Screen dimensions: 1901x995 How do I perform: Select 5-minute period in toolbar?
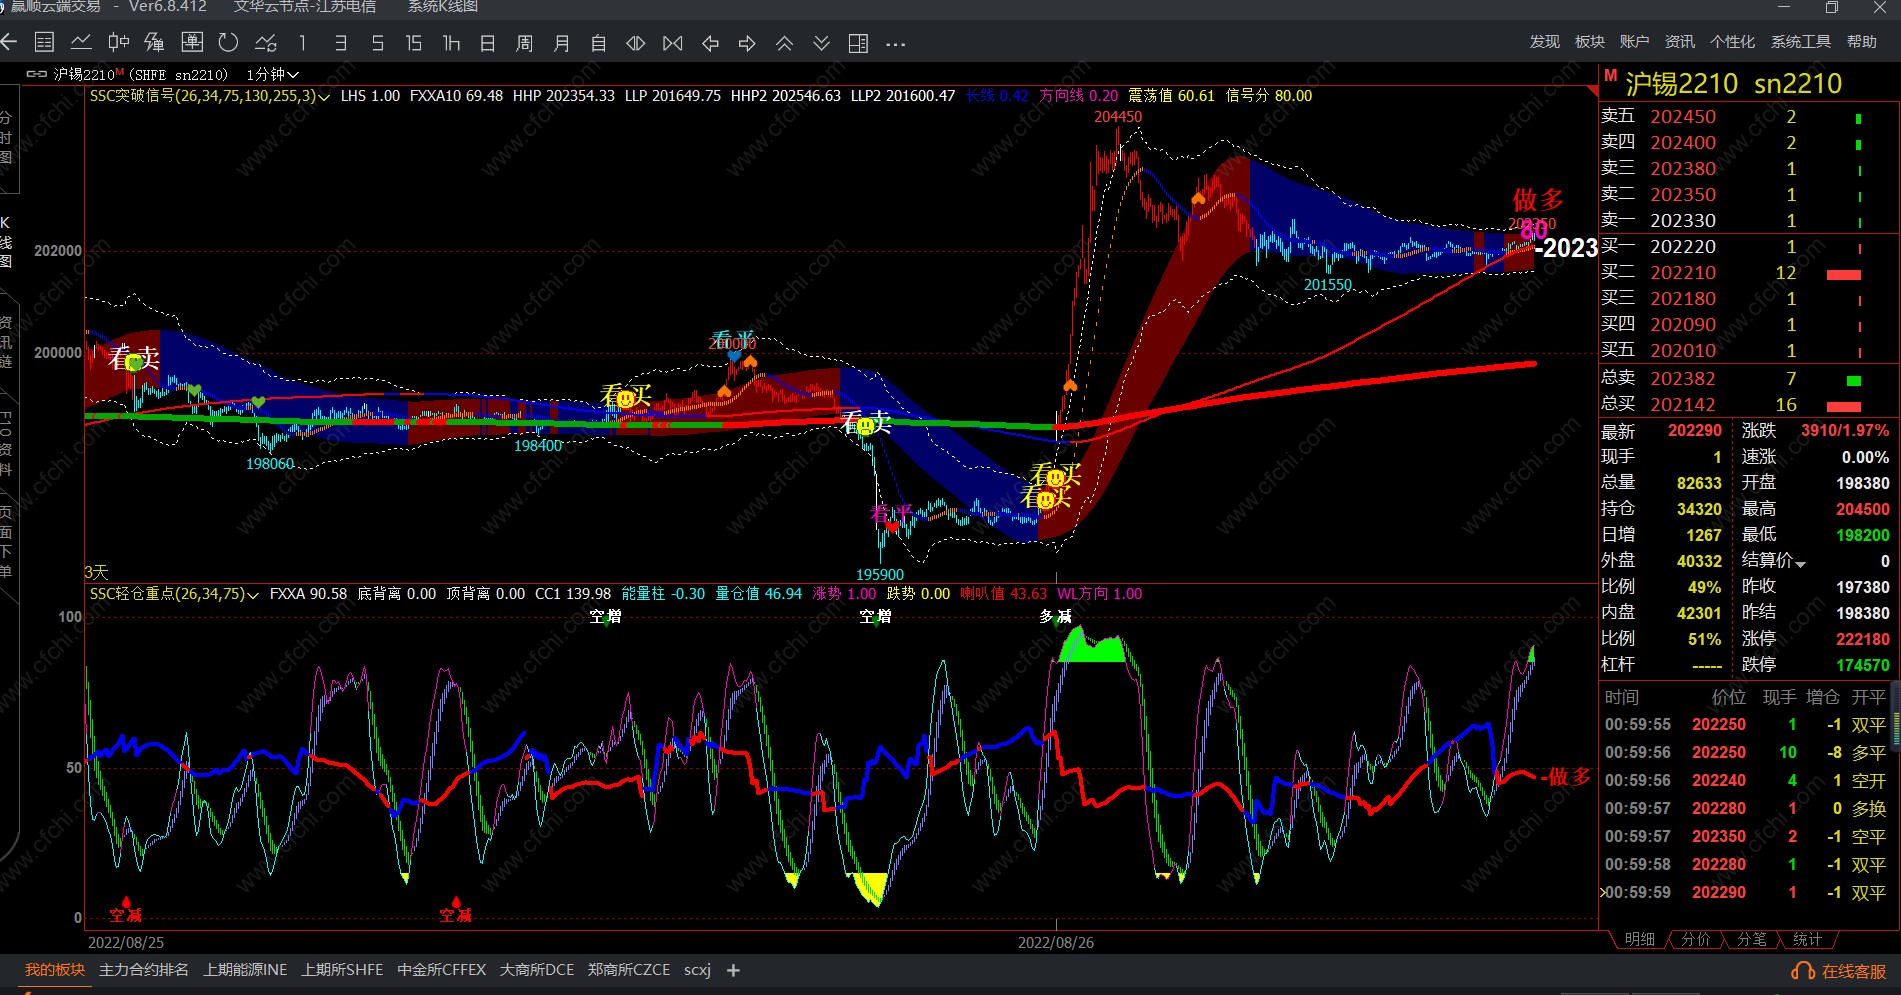[377, 43]
